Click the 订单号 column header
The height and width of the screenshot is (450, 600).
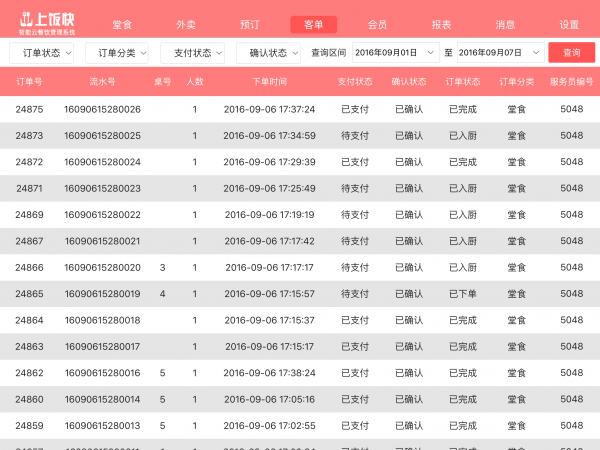30,81
